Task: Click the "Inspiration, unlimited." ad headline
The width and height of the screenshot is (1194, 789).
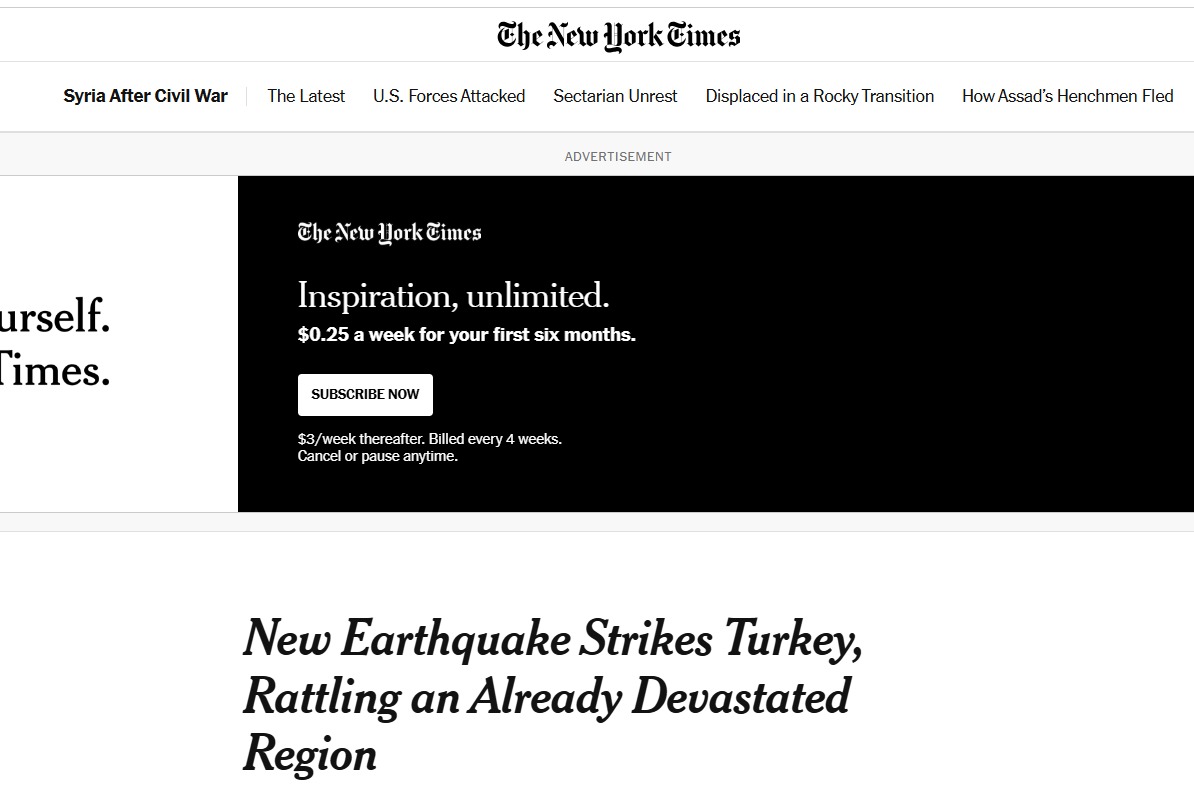Action: coord(453,296)
